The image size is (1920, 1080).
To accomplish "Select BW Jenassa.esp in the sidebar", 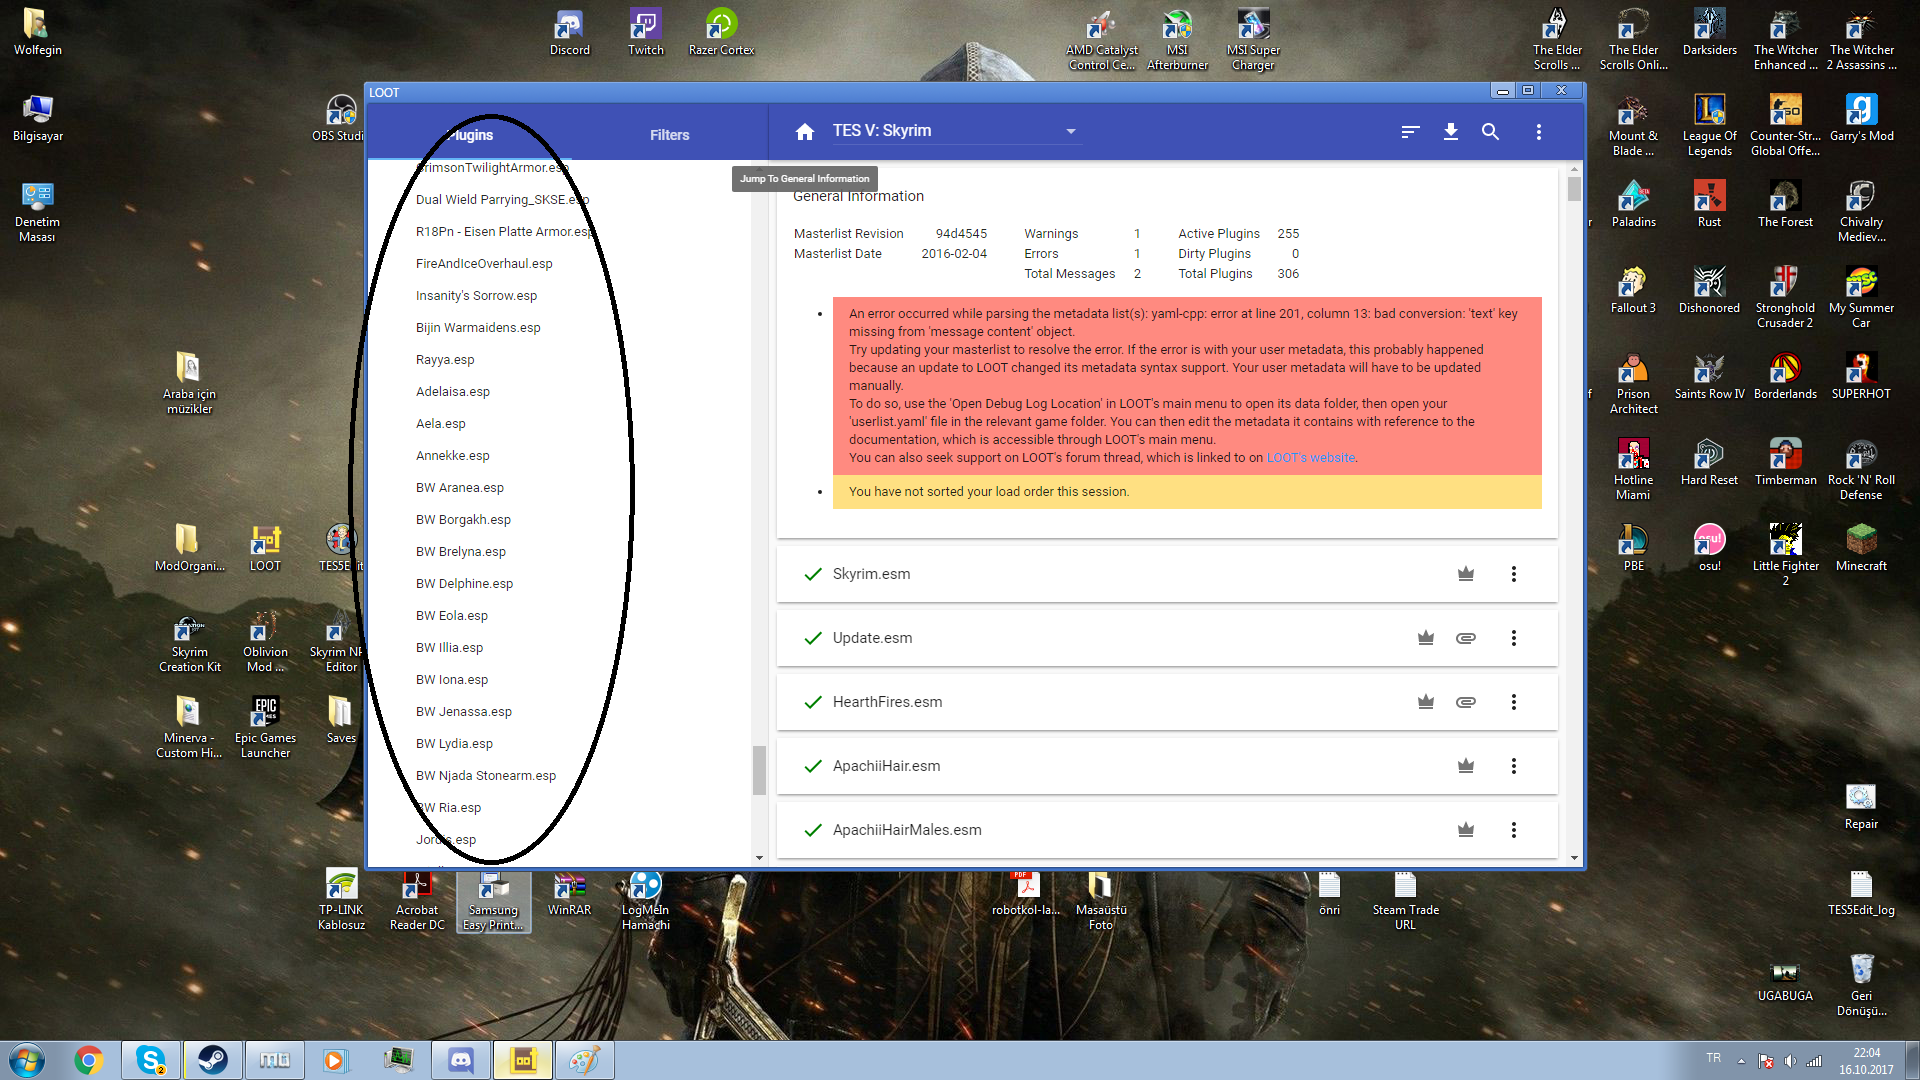I will [464, 712].
